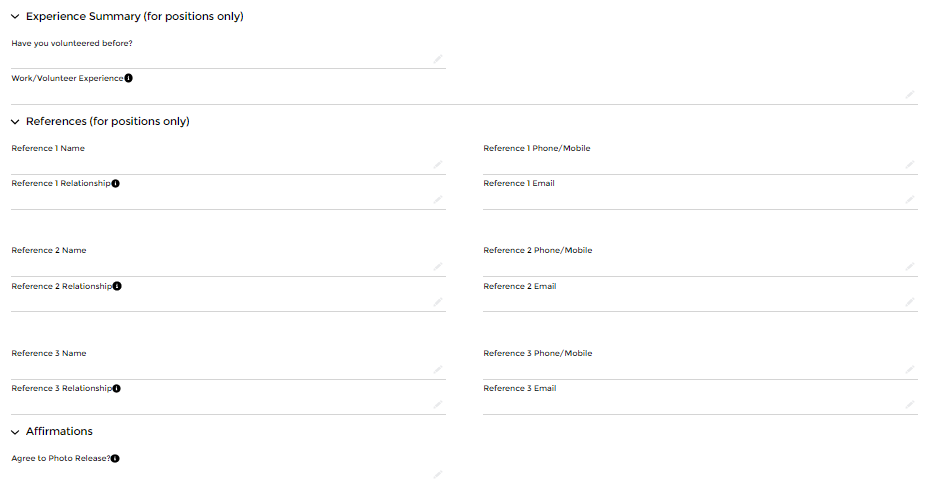Viewport: 927px width, 479px height.
Task: Click edit pencil for Reference 2 Email
Action: pyautogui.click(x=909, y=302)
